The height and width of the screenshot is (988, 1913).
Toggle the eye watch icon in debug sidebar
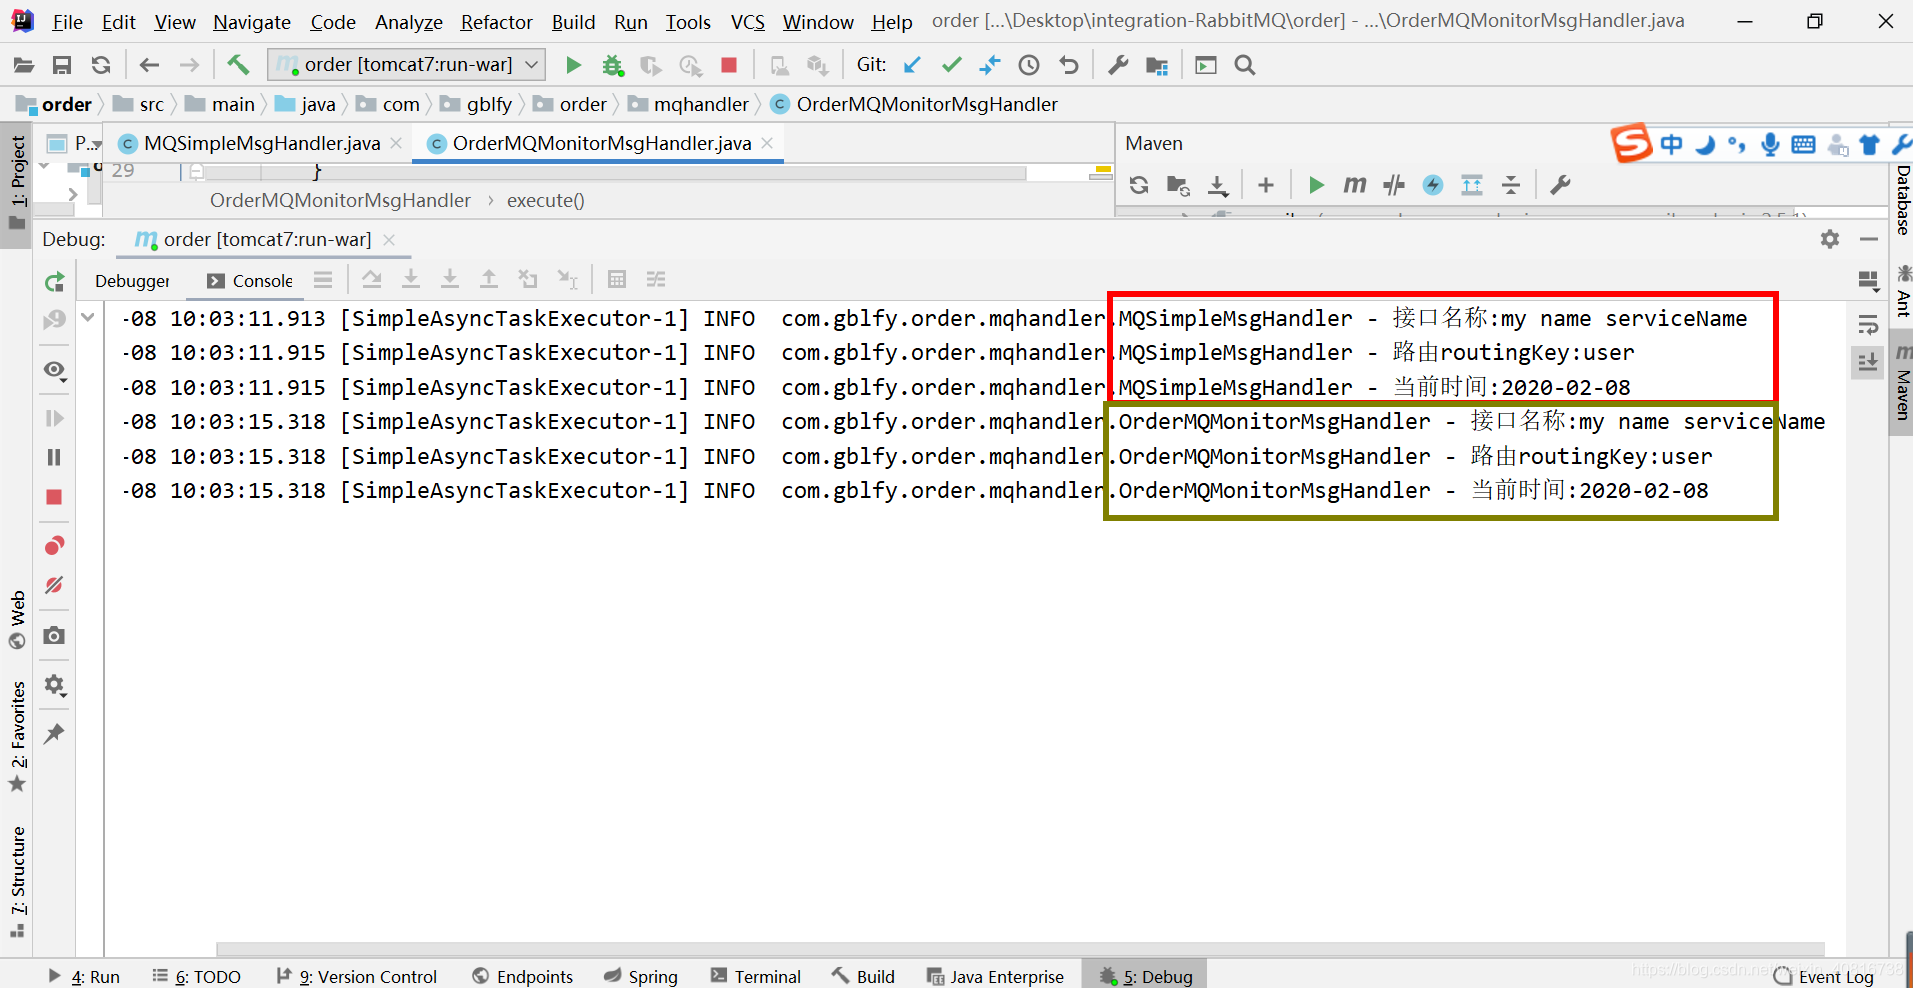[x=54, y=370]
